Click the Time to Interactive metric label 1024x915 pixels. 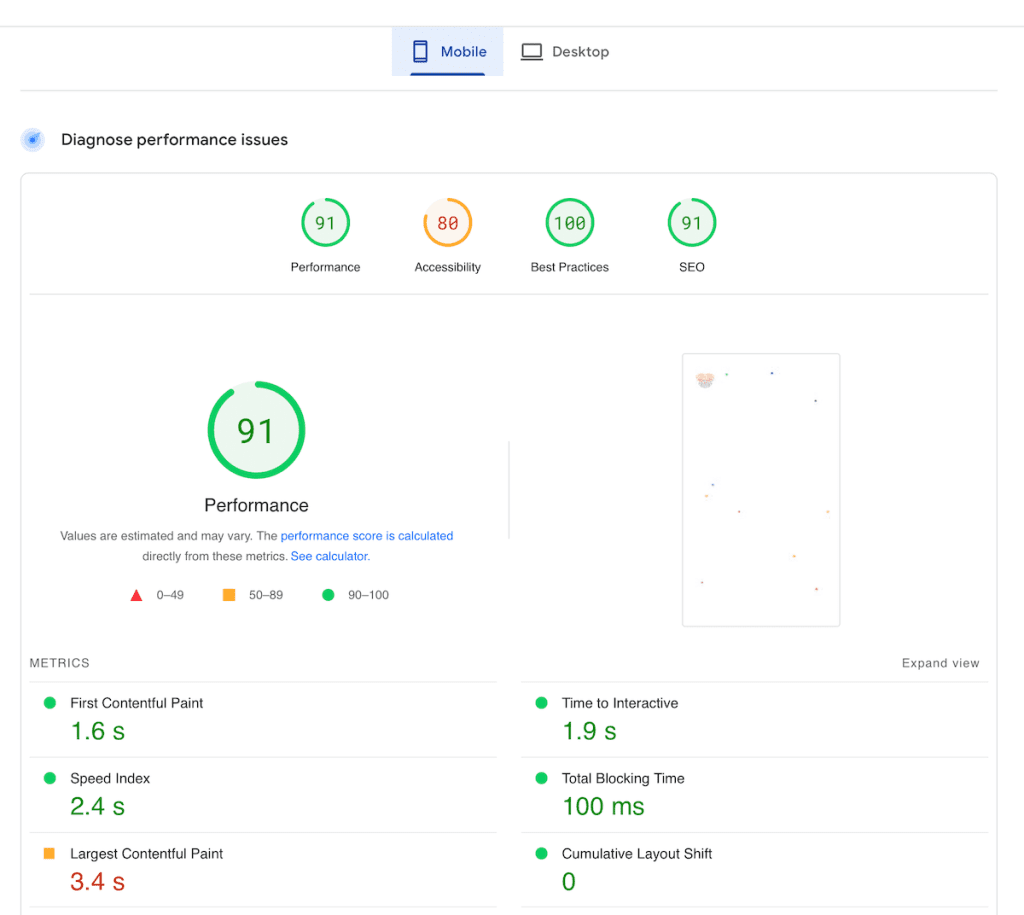620,703
